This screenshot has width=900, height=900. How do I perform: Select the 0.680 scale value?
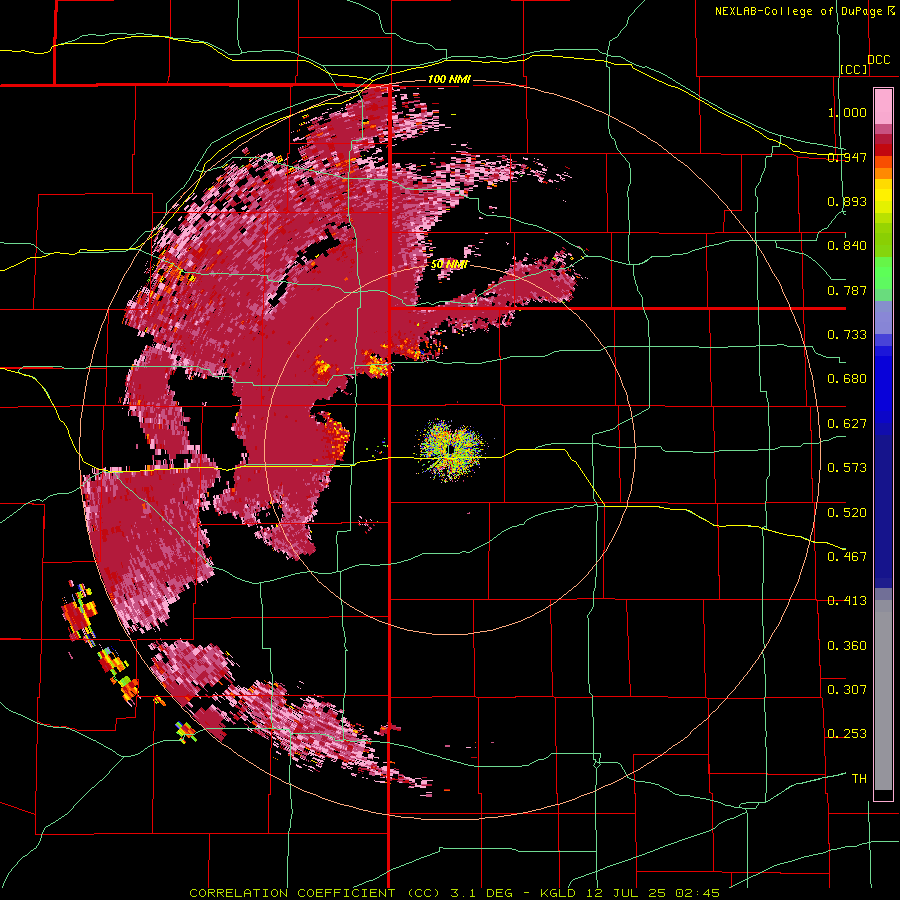(x=847, y=379)
